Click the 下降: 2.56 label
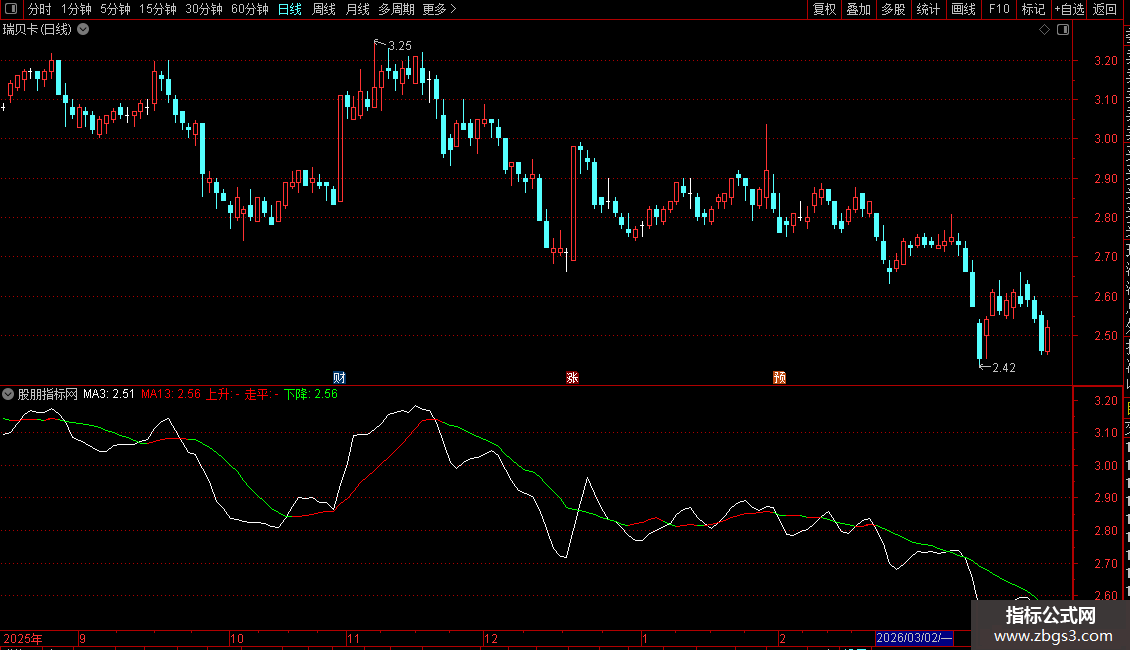Image resolution: width=1130 pixels, height=650 pixels. tap(310, 394)
